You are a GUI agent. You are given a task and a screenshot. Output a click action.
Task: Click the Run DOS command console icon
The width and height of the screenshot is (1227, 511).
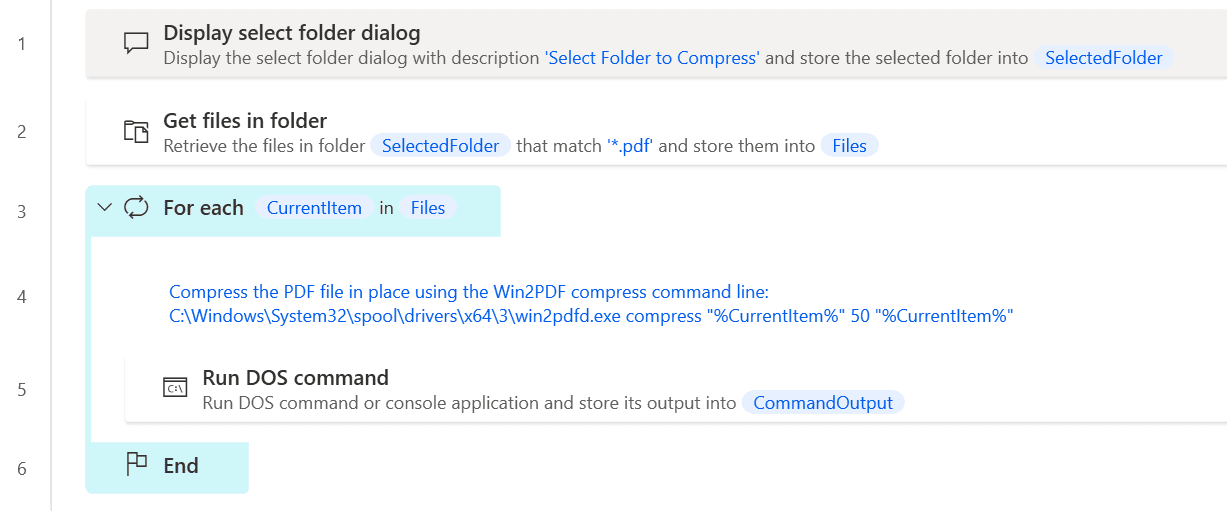point(175,388)
